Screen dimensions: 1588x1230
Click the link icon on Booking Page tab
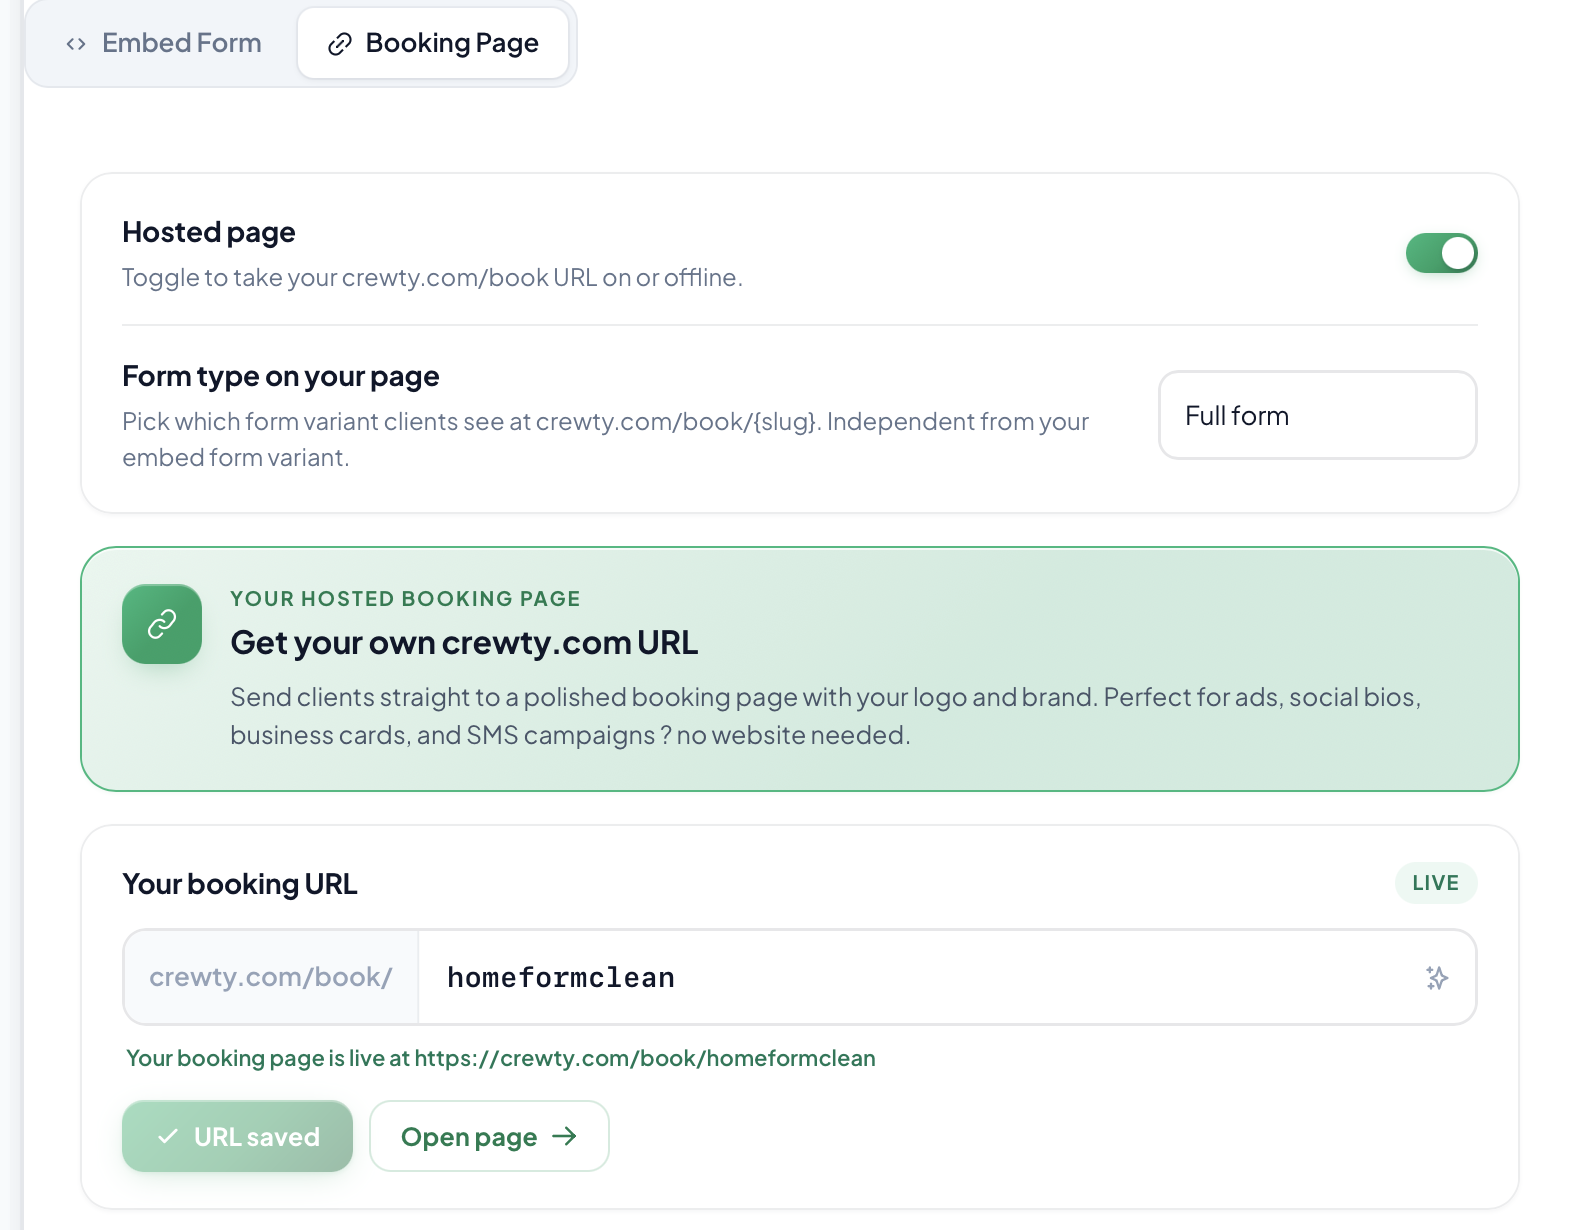pos(340,44)
